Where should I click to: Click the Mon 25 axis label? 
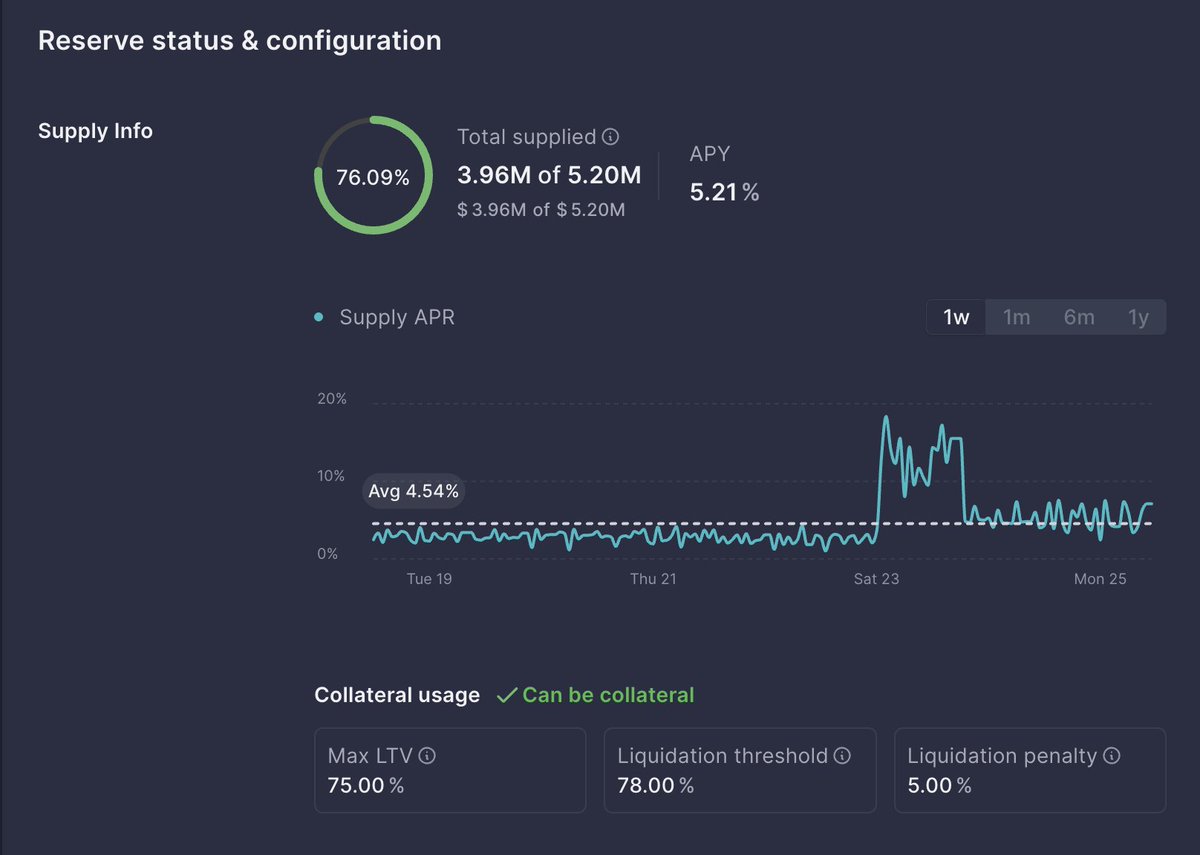[1100, 579]
